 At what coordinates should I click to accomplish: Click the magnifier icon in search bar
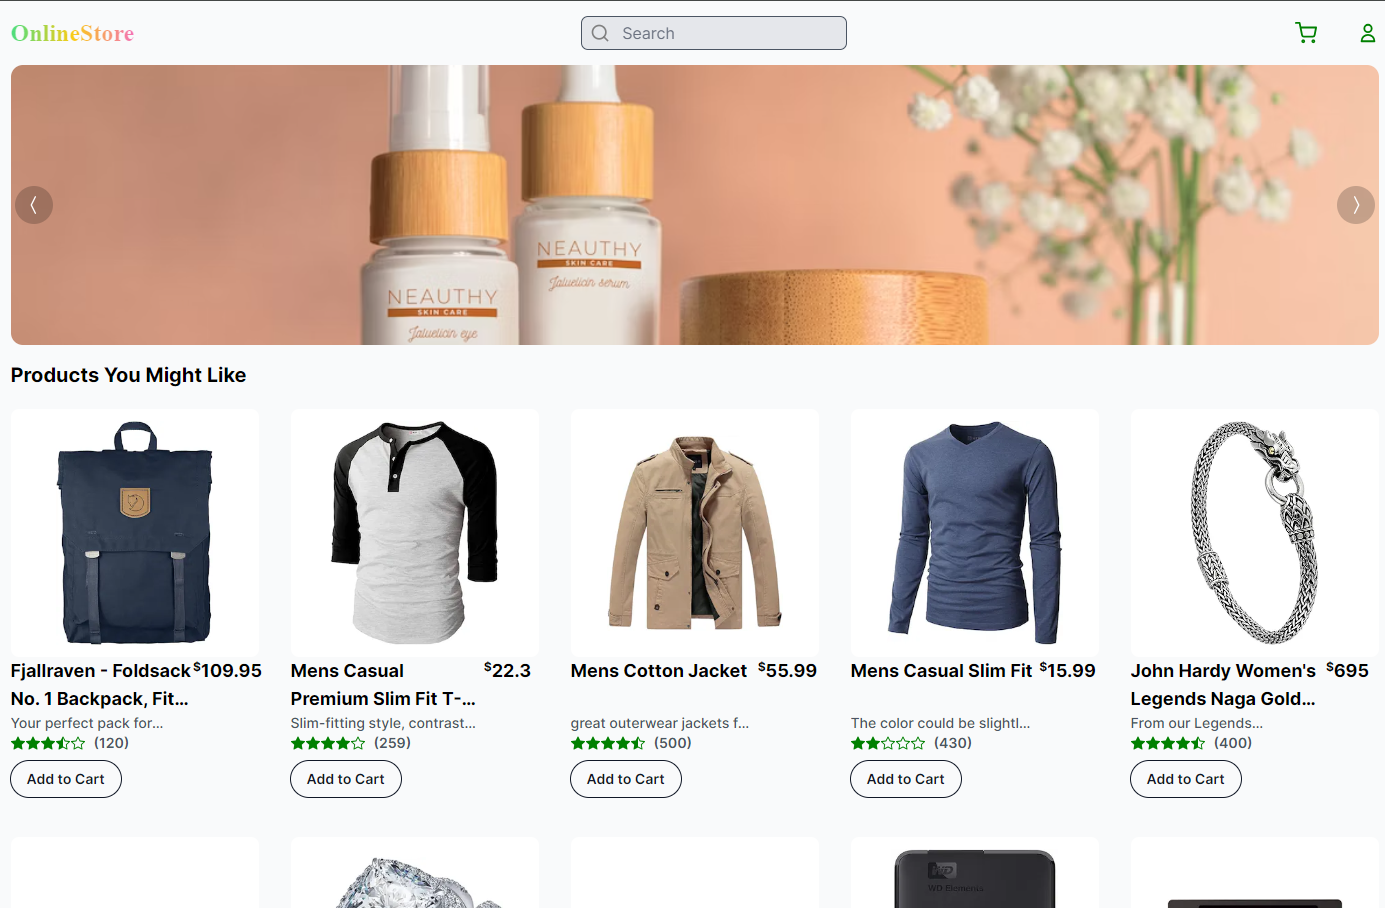[600, 33]
